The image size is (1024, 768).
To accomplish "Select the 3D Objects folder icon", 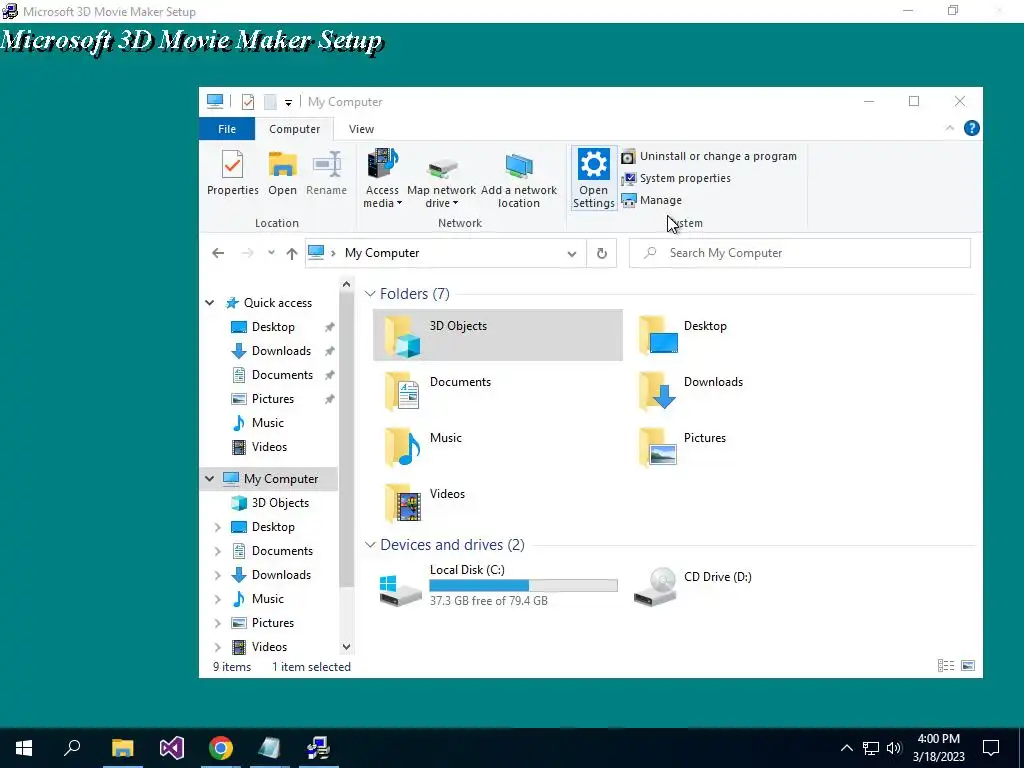I will coord(401,336).
